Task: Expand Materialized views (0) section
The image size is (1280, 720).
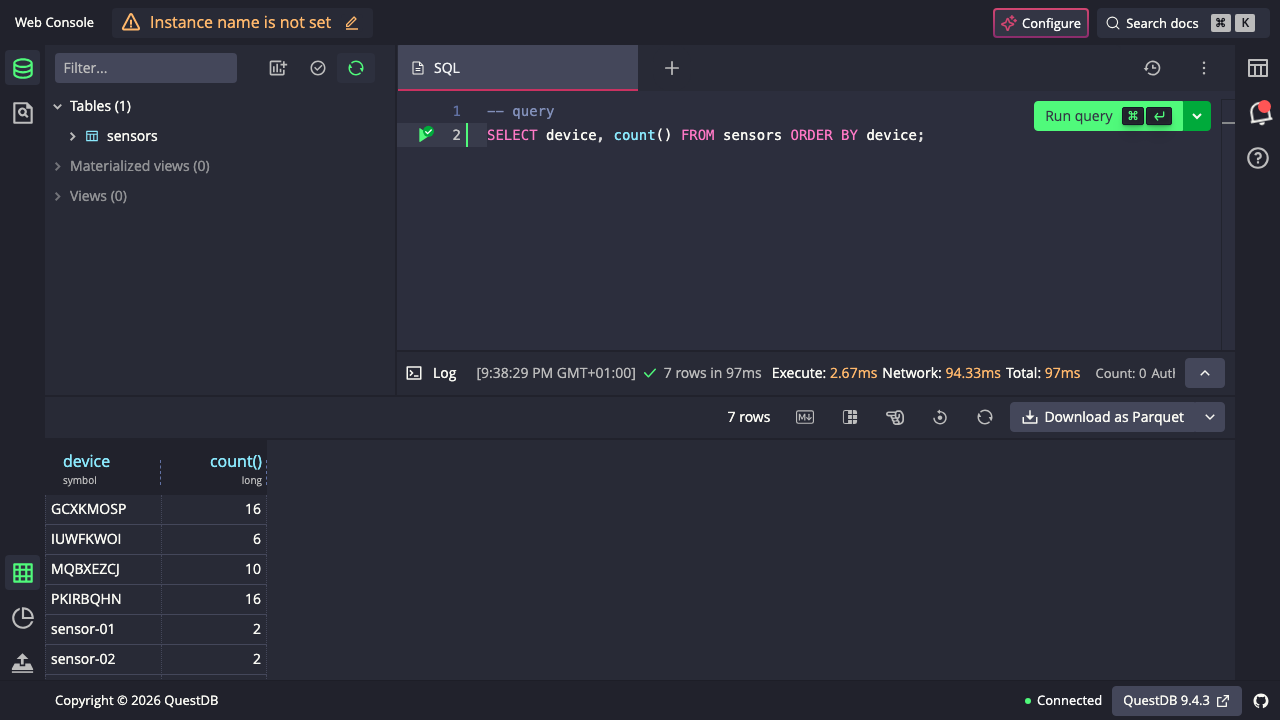Action: pyautogui.click(x=57, y=166)
